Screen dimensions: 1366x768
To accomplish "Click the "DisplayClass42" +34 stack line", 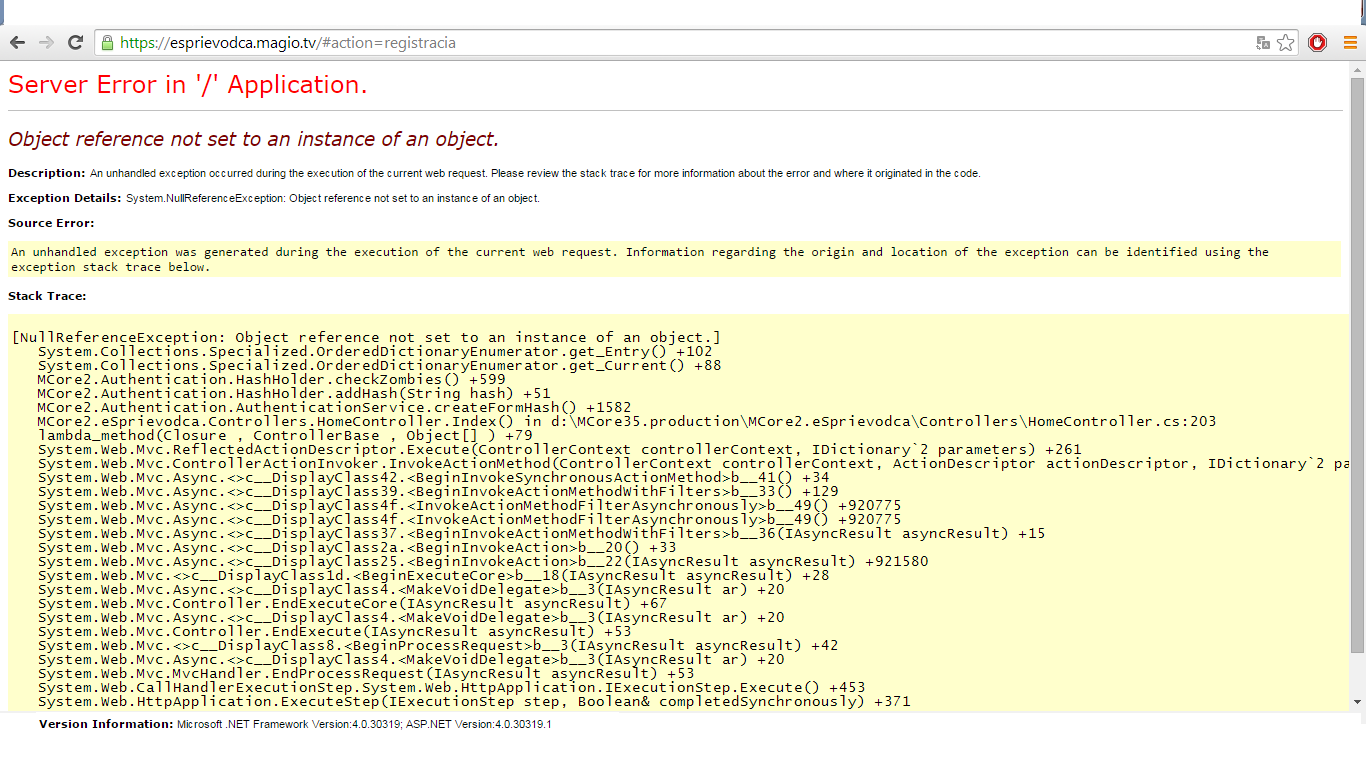I will pos(433,477).
